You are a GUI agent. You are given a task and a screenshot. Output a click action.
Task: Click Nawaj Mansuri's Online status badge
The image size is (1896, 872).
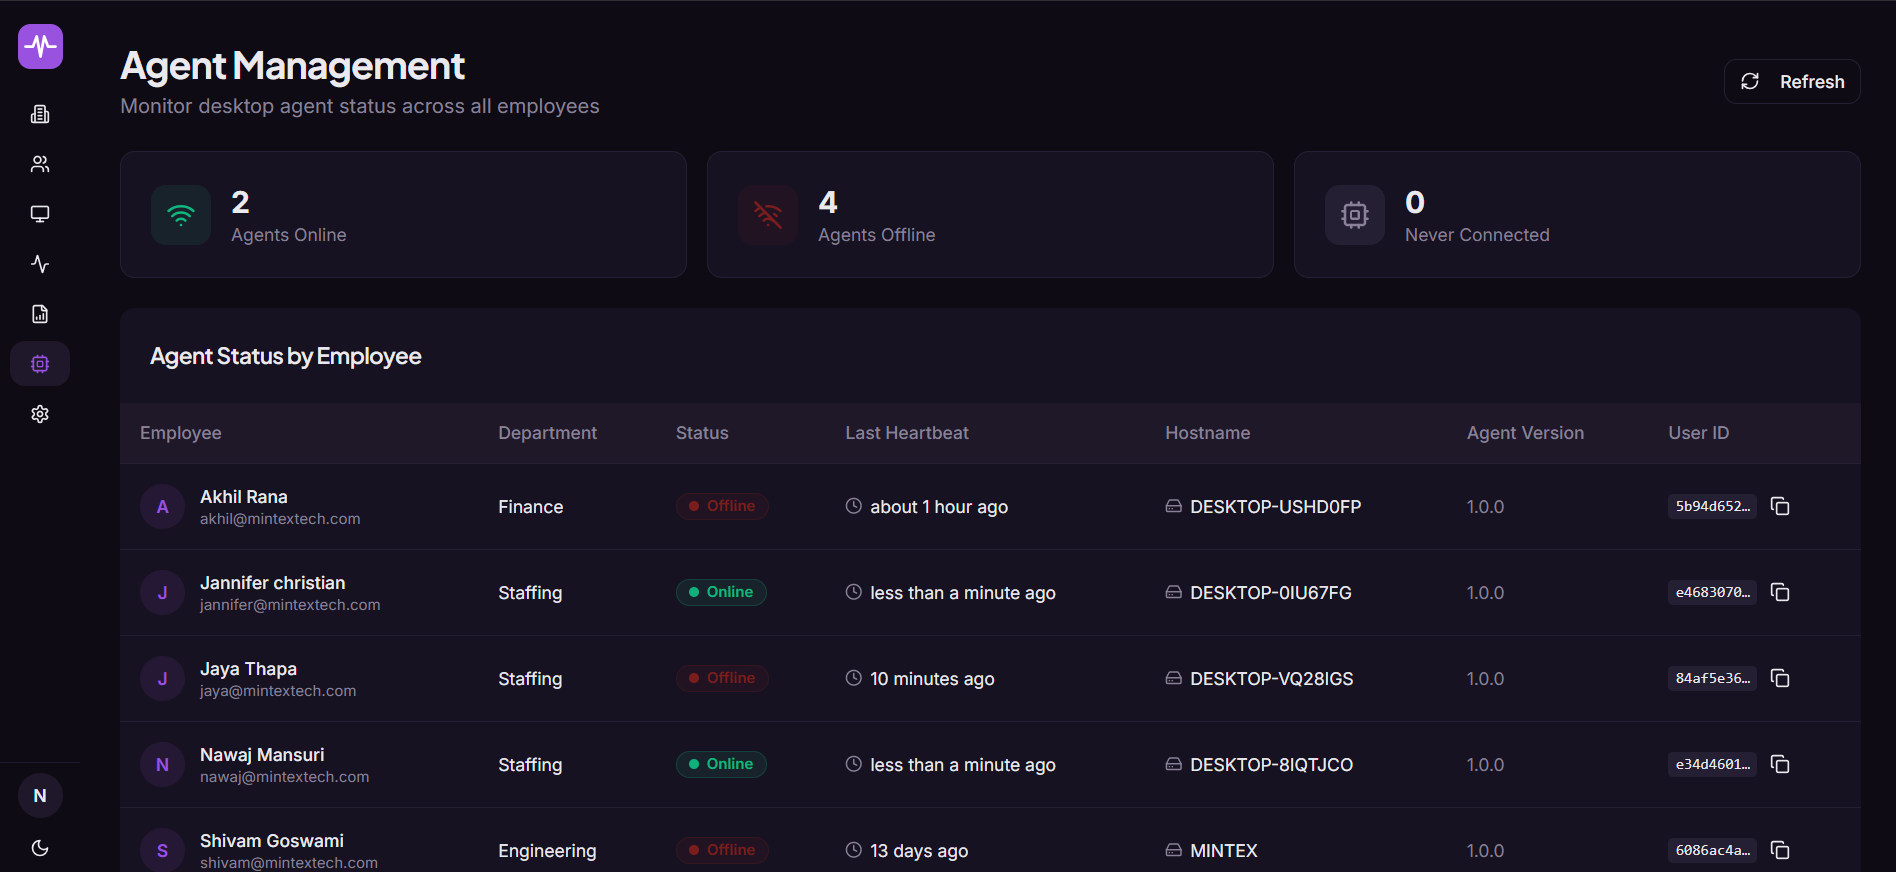coord(721,764)
